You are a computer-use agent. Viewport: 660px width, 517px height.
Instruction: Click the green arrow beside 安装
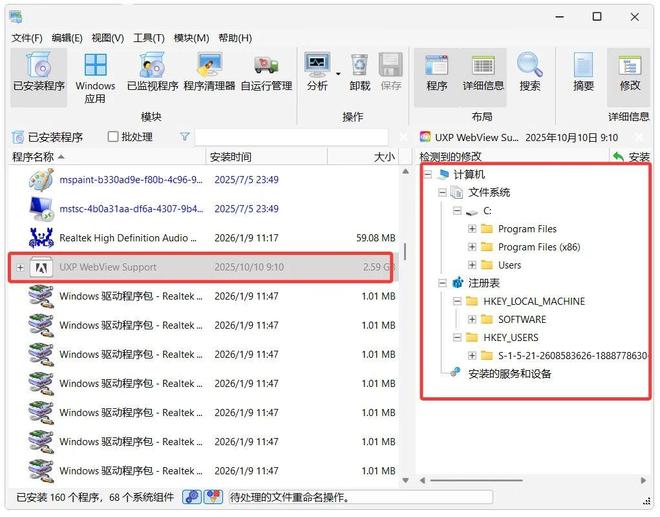pos(618,157)
